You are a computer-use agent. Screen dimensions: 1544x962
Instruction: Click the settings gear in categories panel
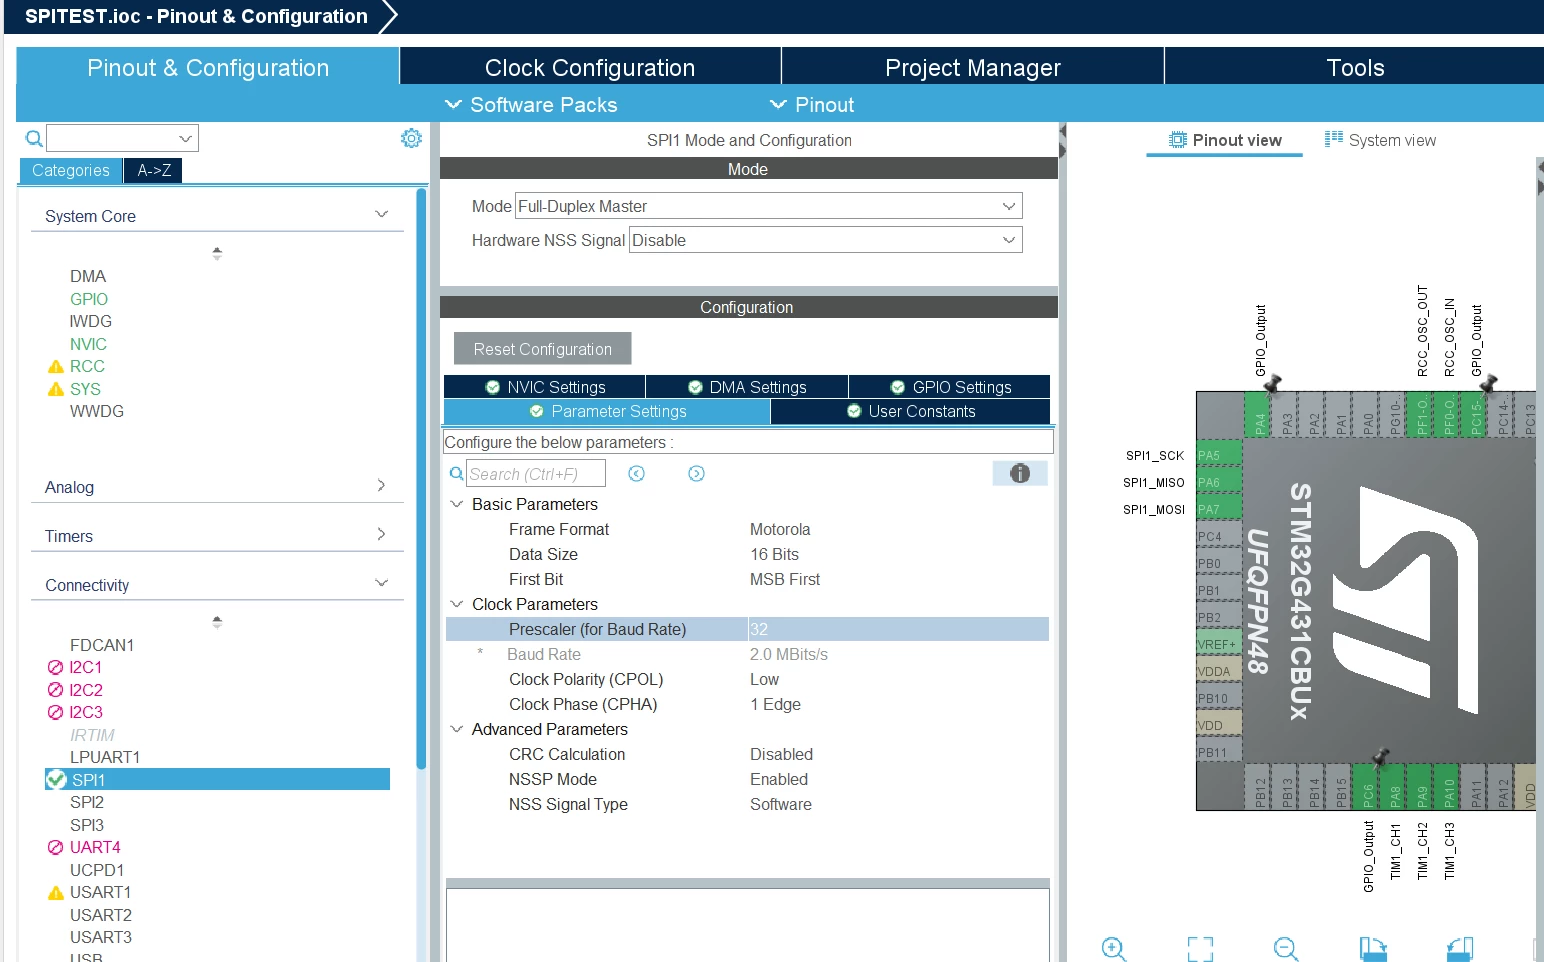411,138
